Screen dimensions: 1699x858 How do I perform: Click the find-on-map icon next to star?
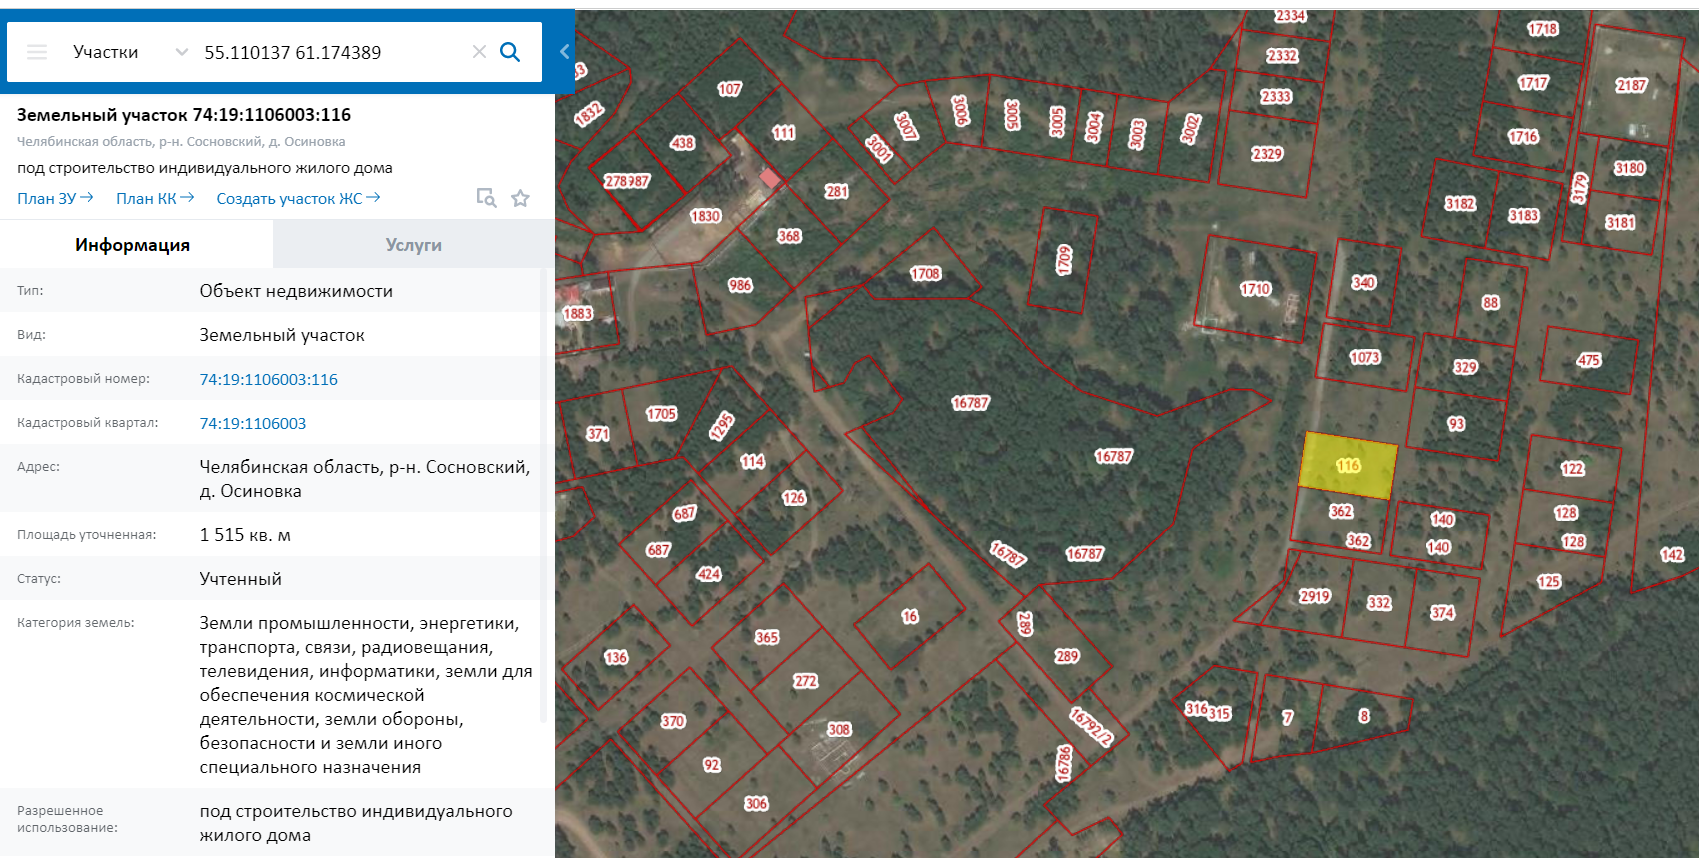click(x=486, y=198)
